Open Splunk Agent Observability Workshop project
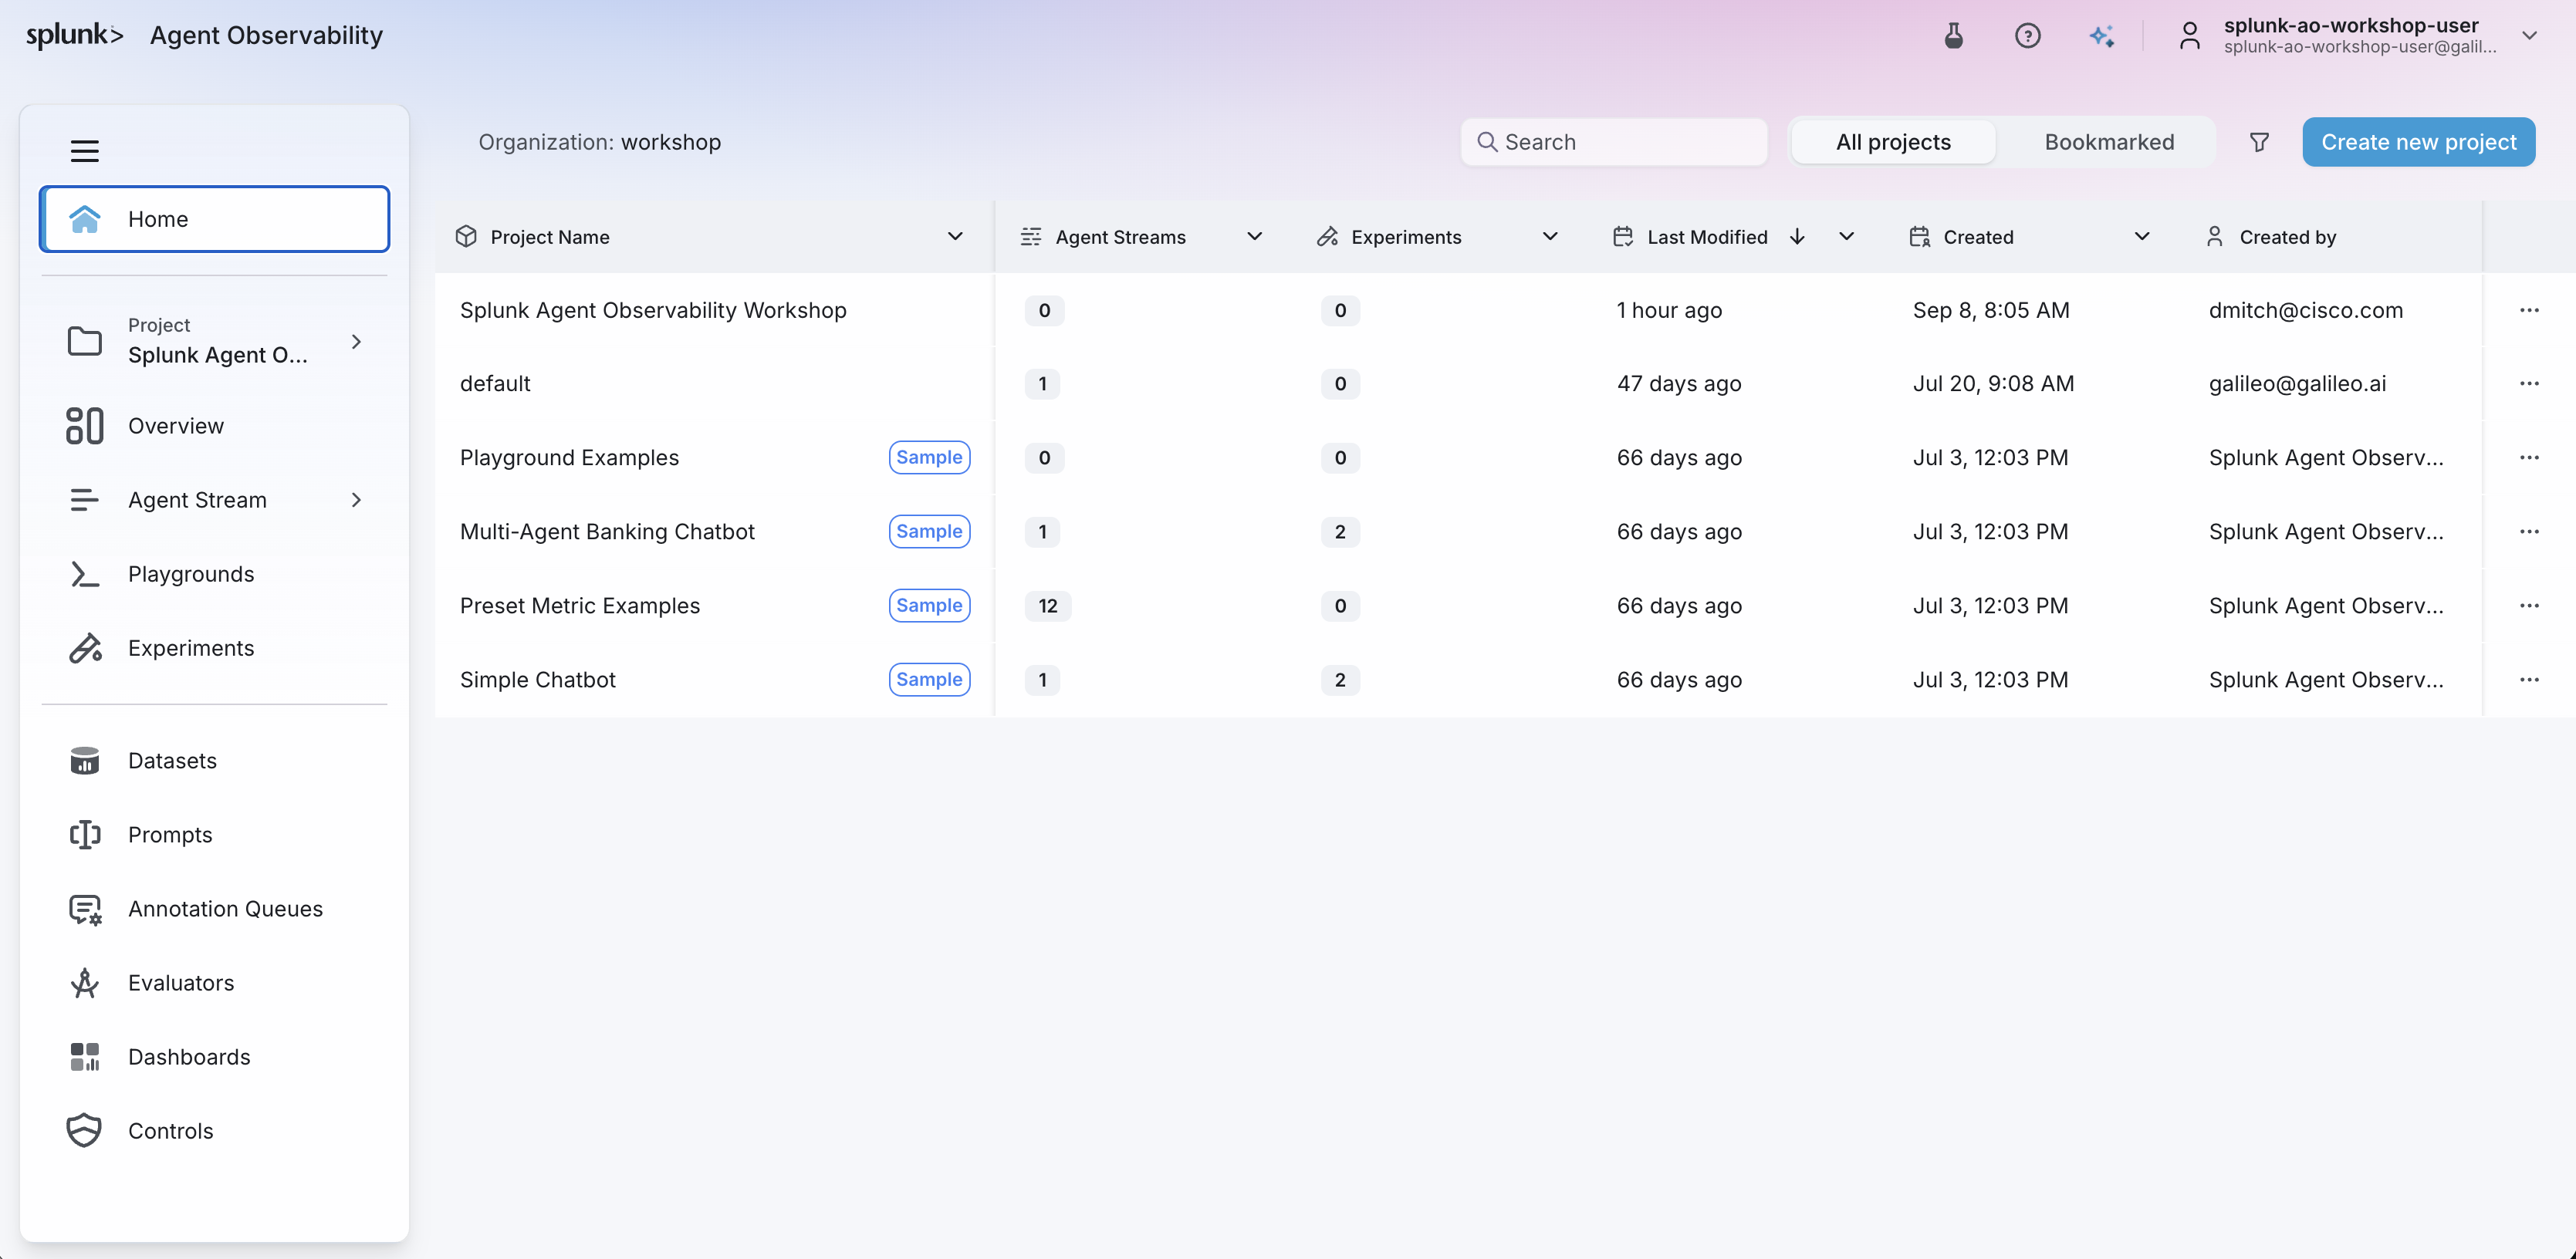 click(x=653, y=310)
